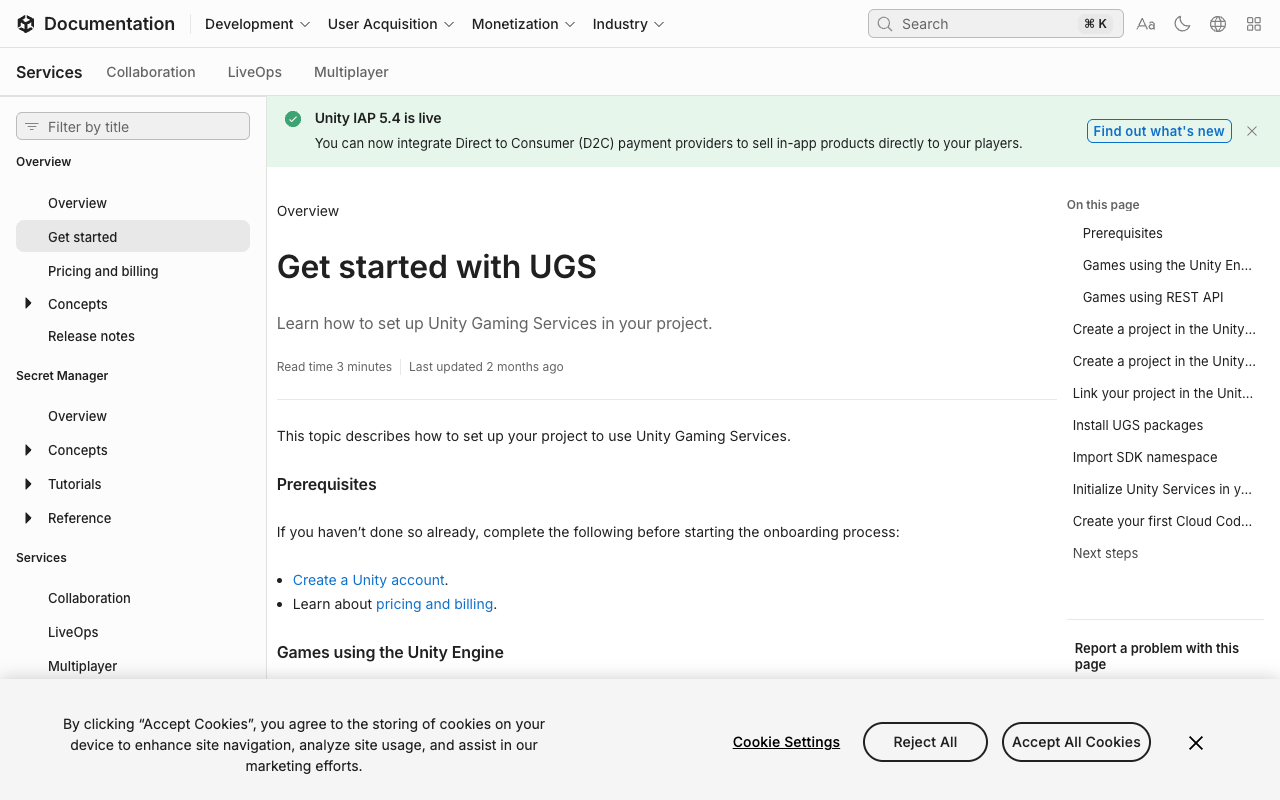The width and height of the screenshot is (1280, 800).
Task: Dismiss the Unity IAP 5.4 banner
Action: (x=1252, y=131)
